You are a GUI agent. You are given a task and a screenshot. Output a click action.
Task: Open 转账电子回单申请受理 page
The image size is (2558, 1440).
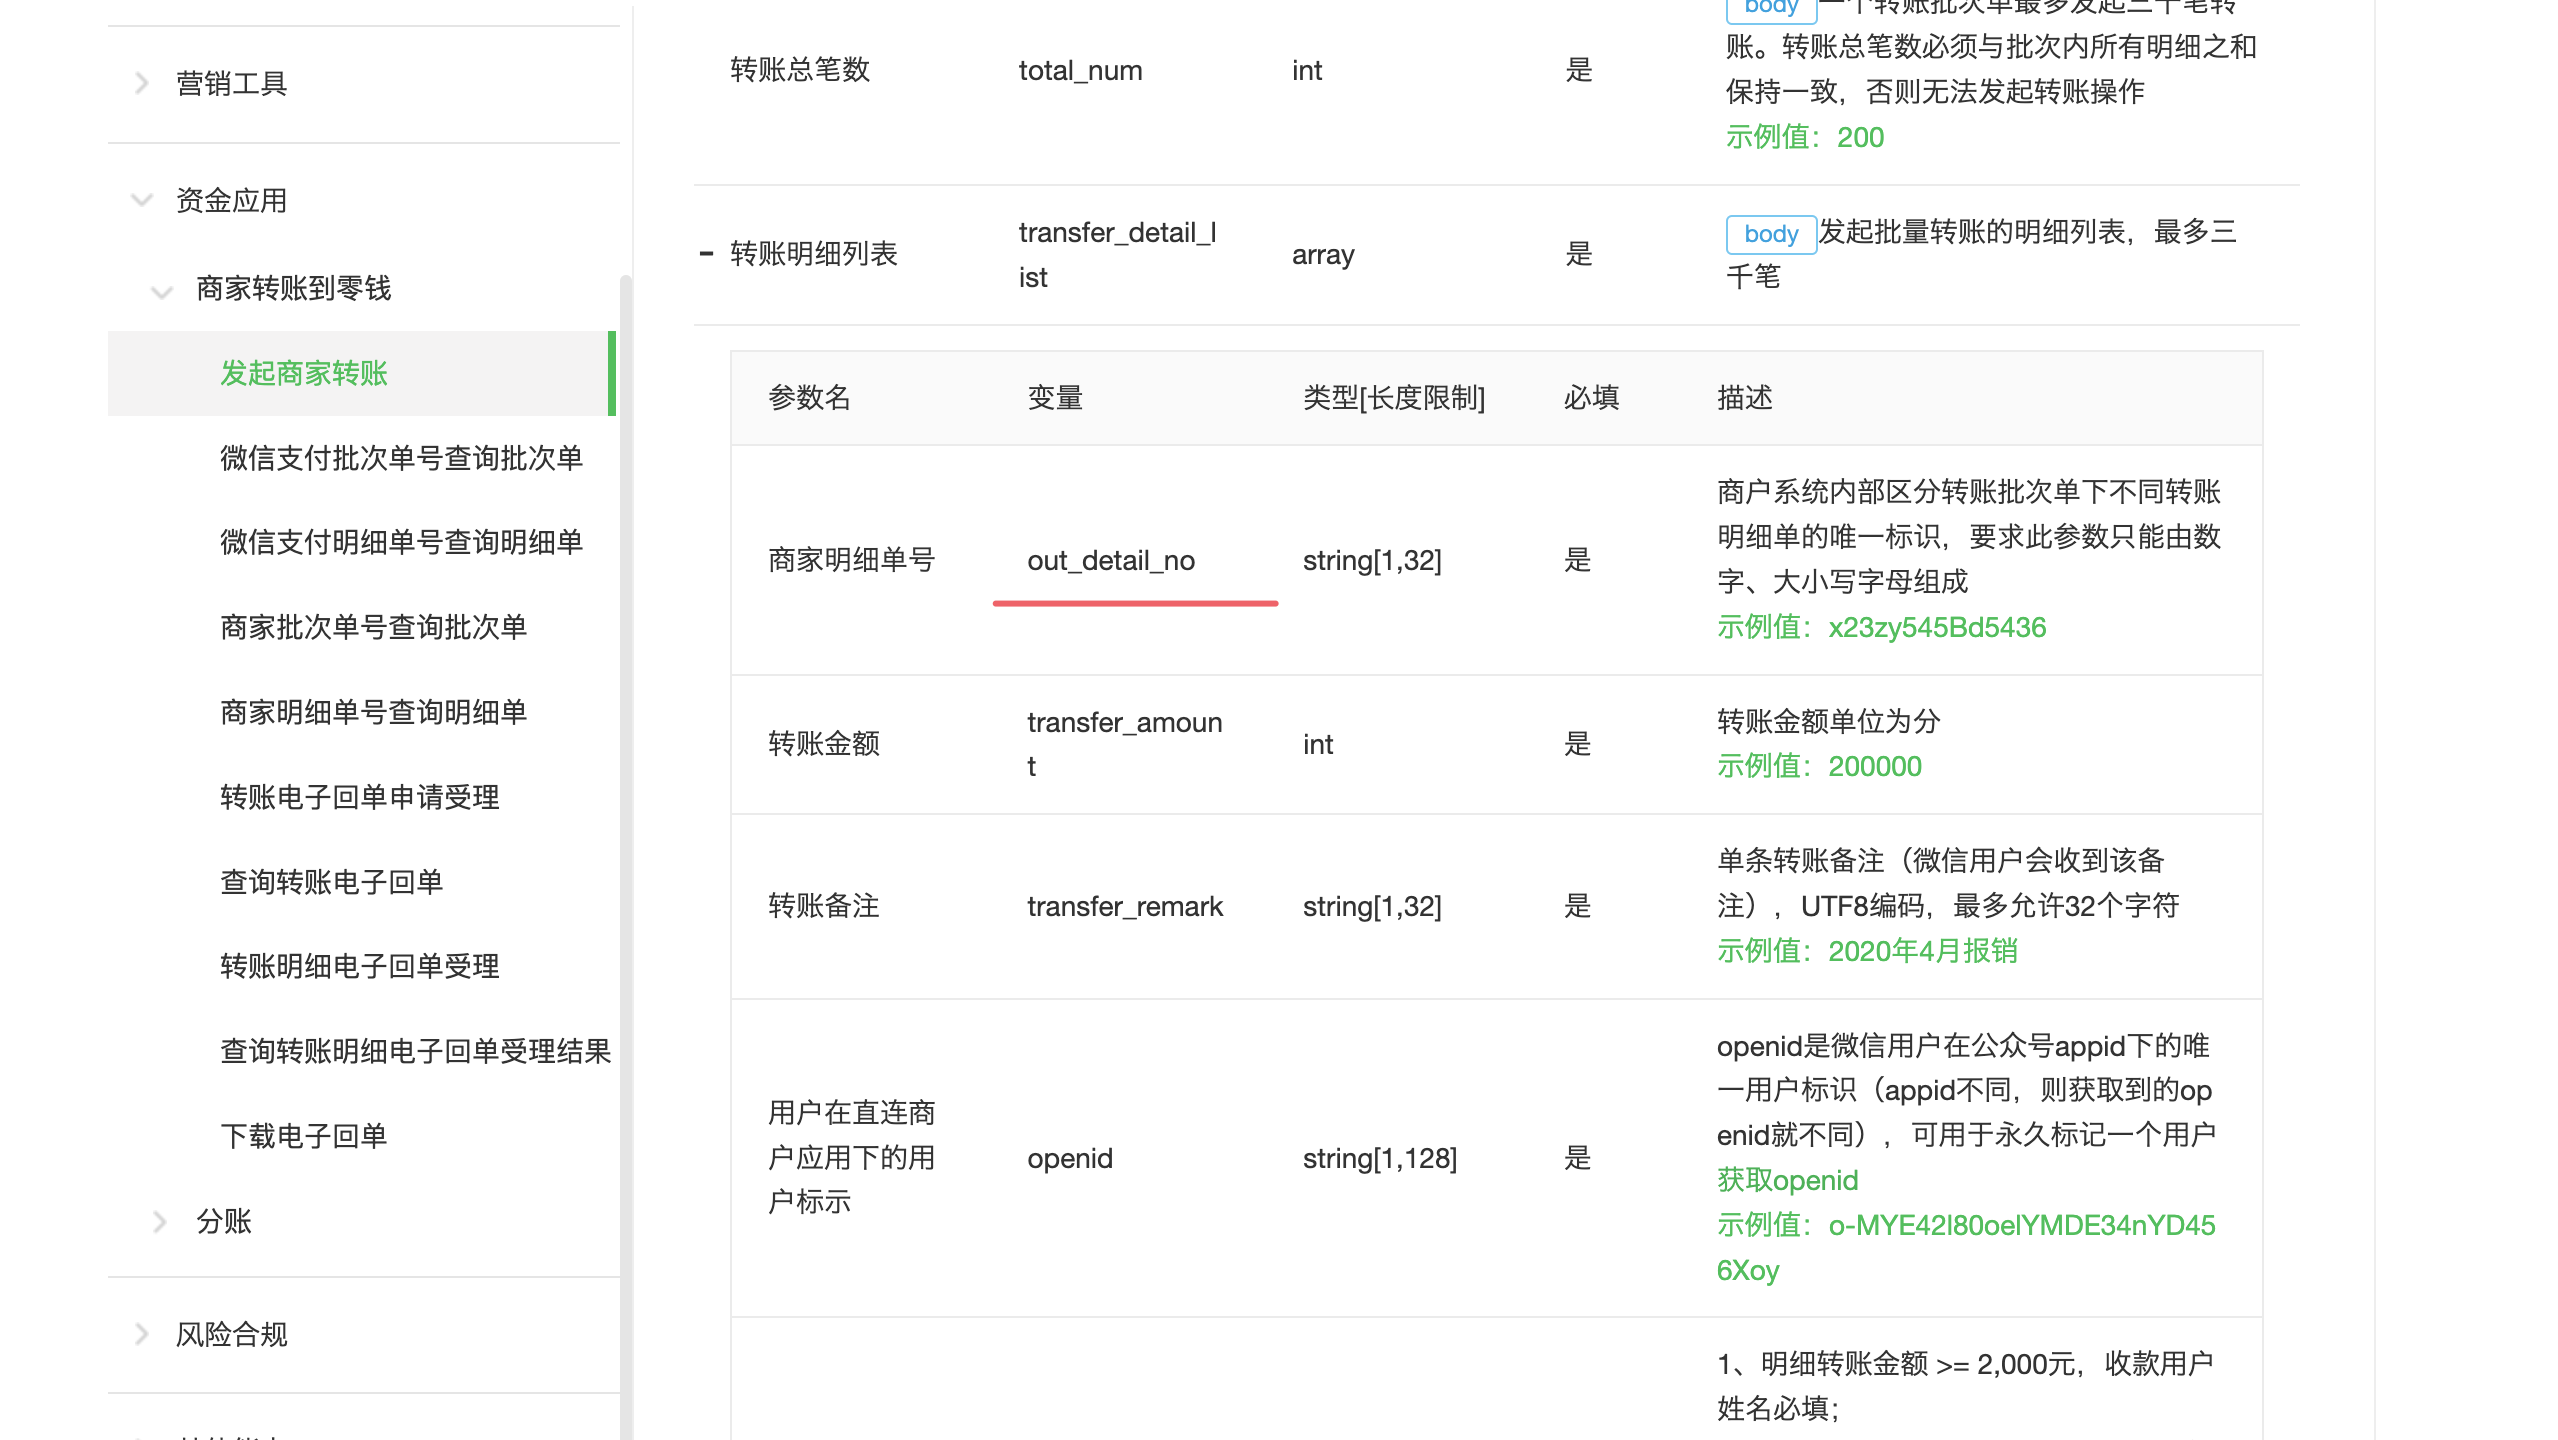point(359,797)
